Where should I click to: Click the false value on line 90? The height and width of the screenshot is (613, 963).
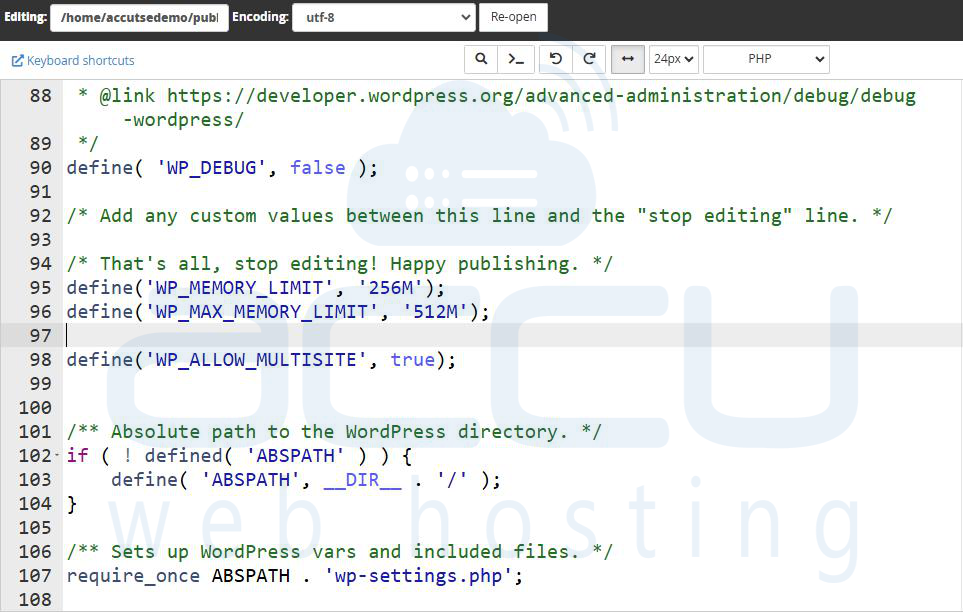click(x=318, y=168)
